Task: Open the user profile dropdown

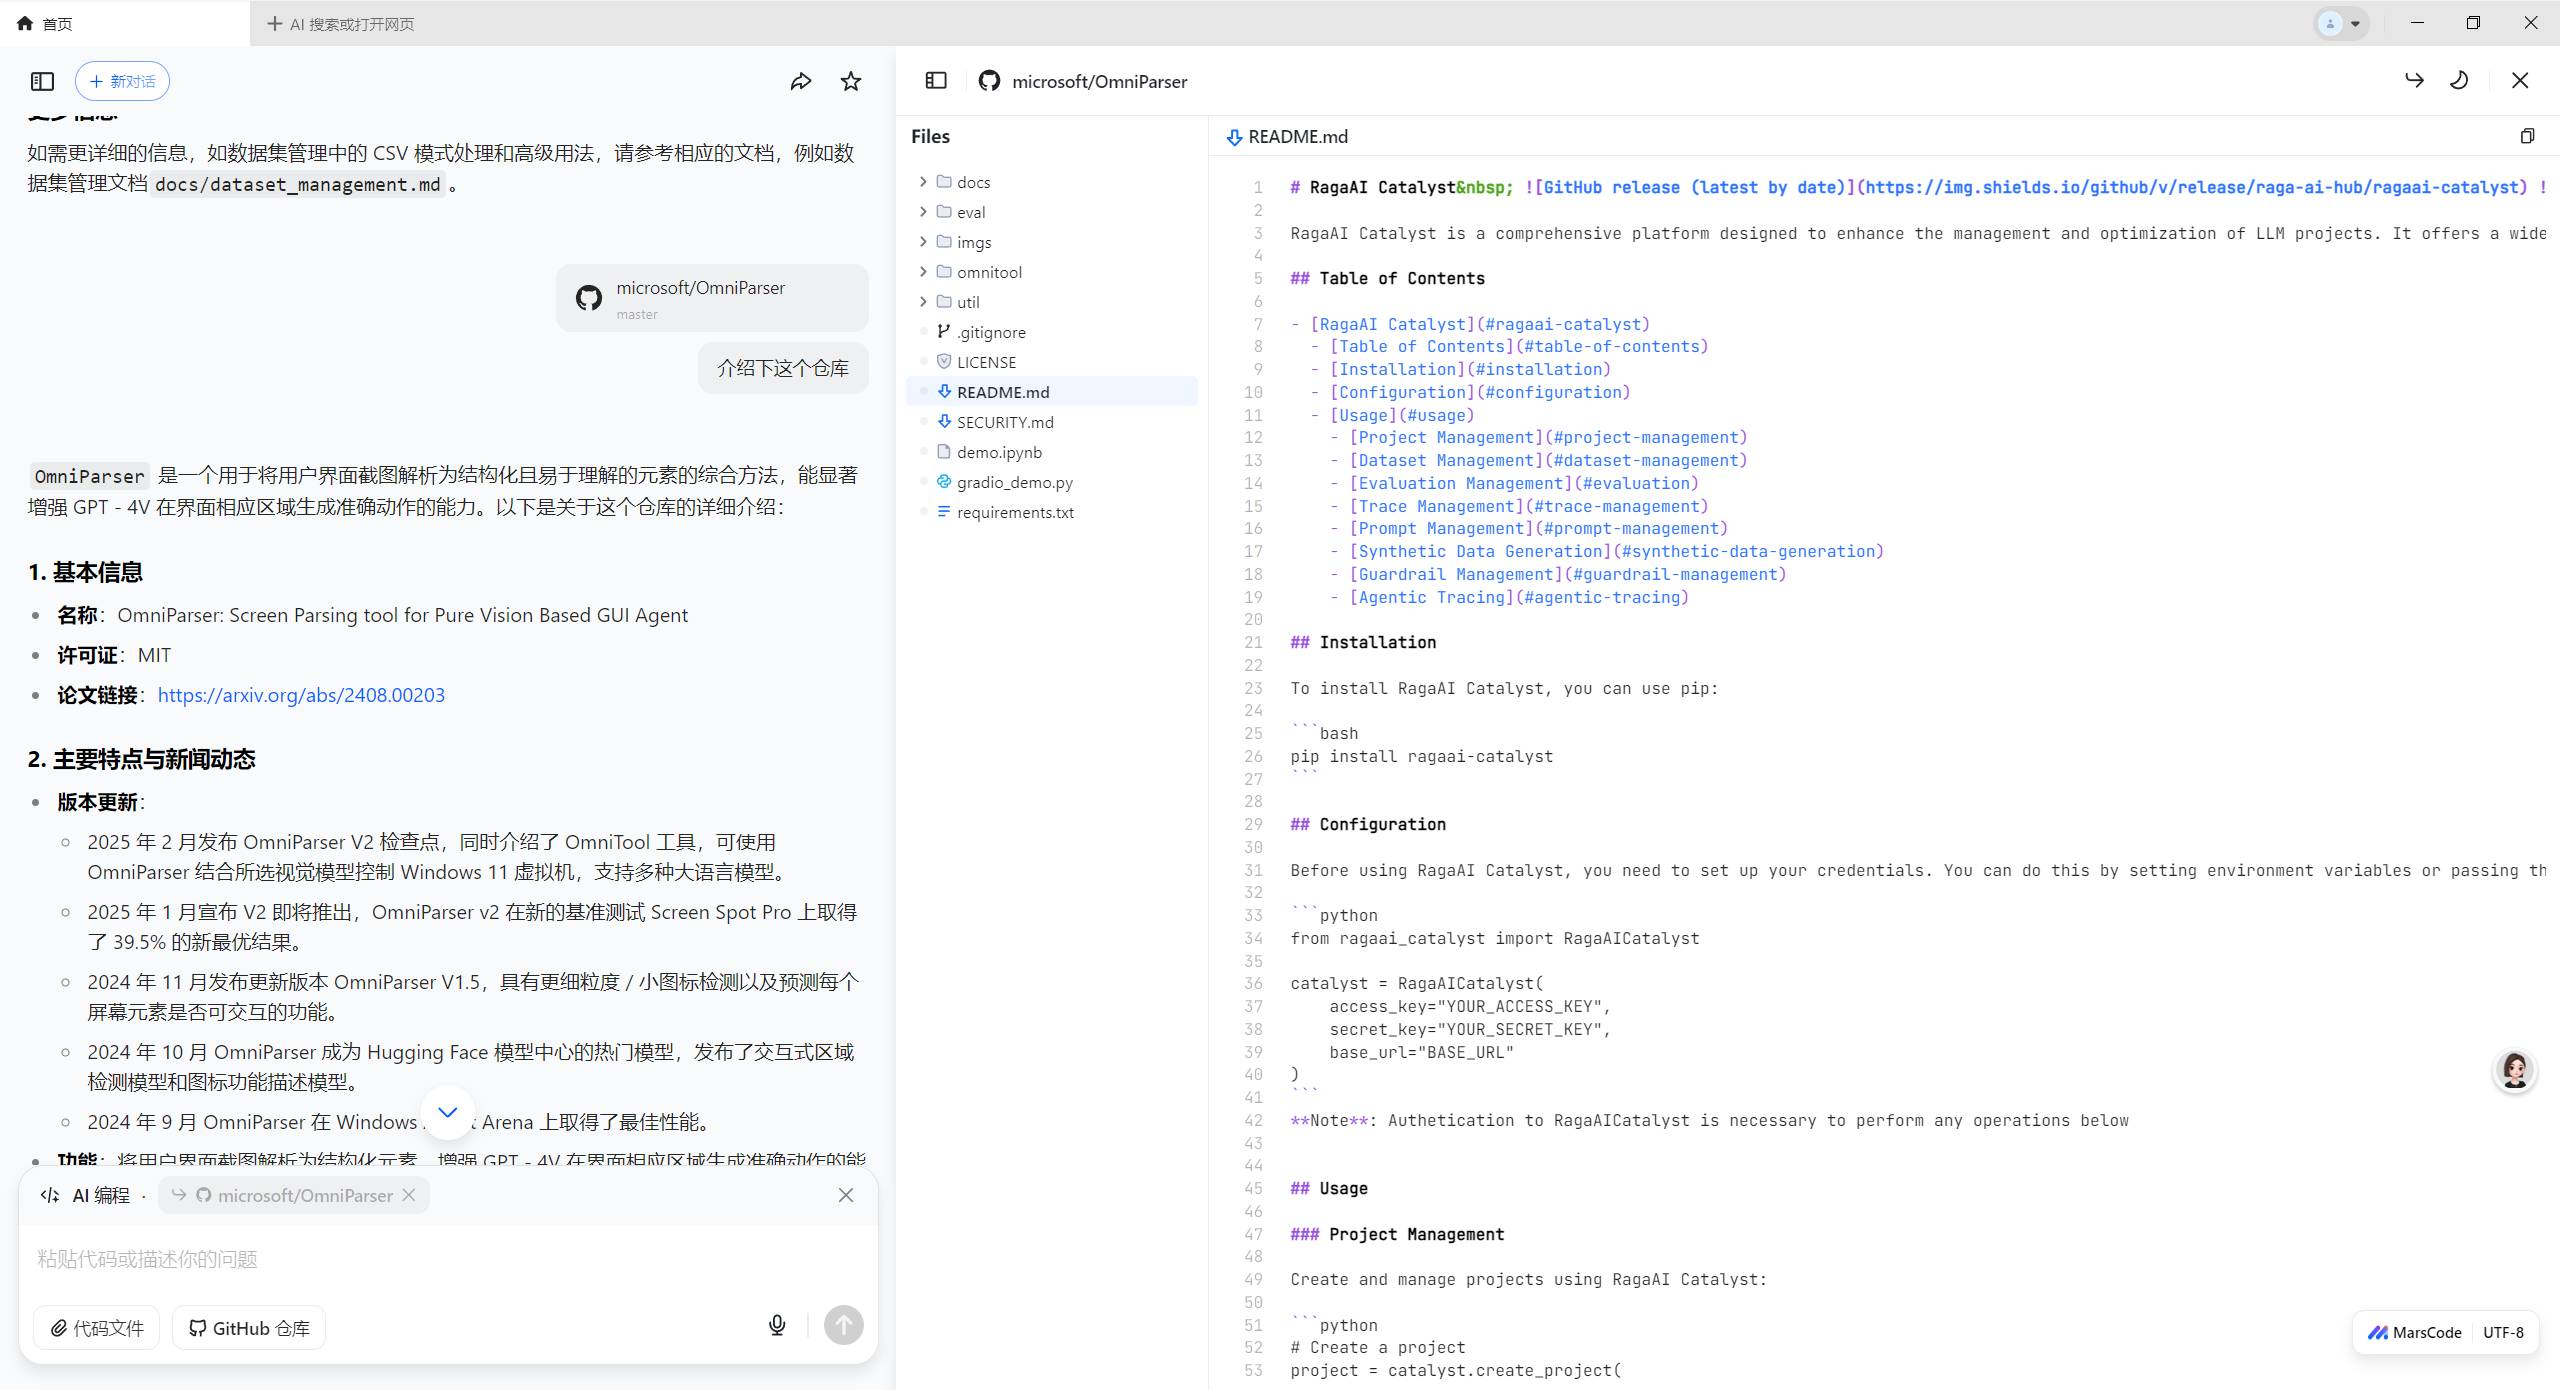Action: pos(2341,23)
